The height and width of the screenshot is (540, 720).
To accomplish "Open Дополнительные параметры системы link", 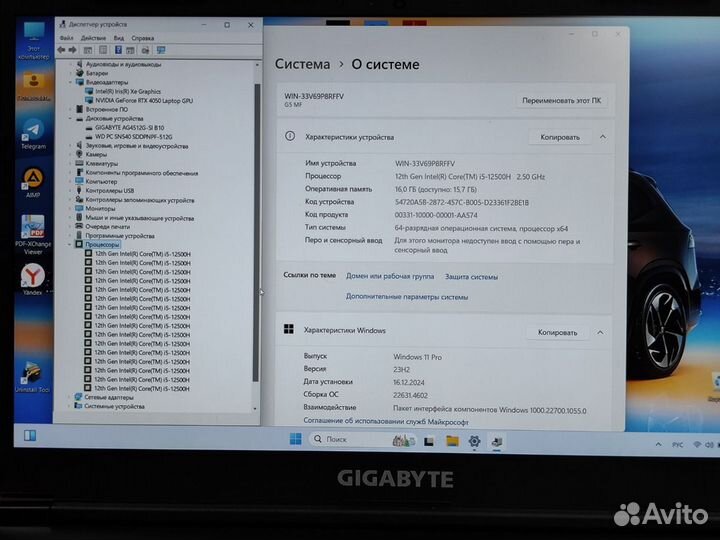I will [x=407, y=297].
